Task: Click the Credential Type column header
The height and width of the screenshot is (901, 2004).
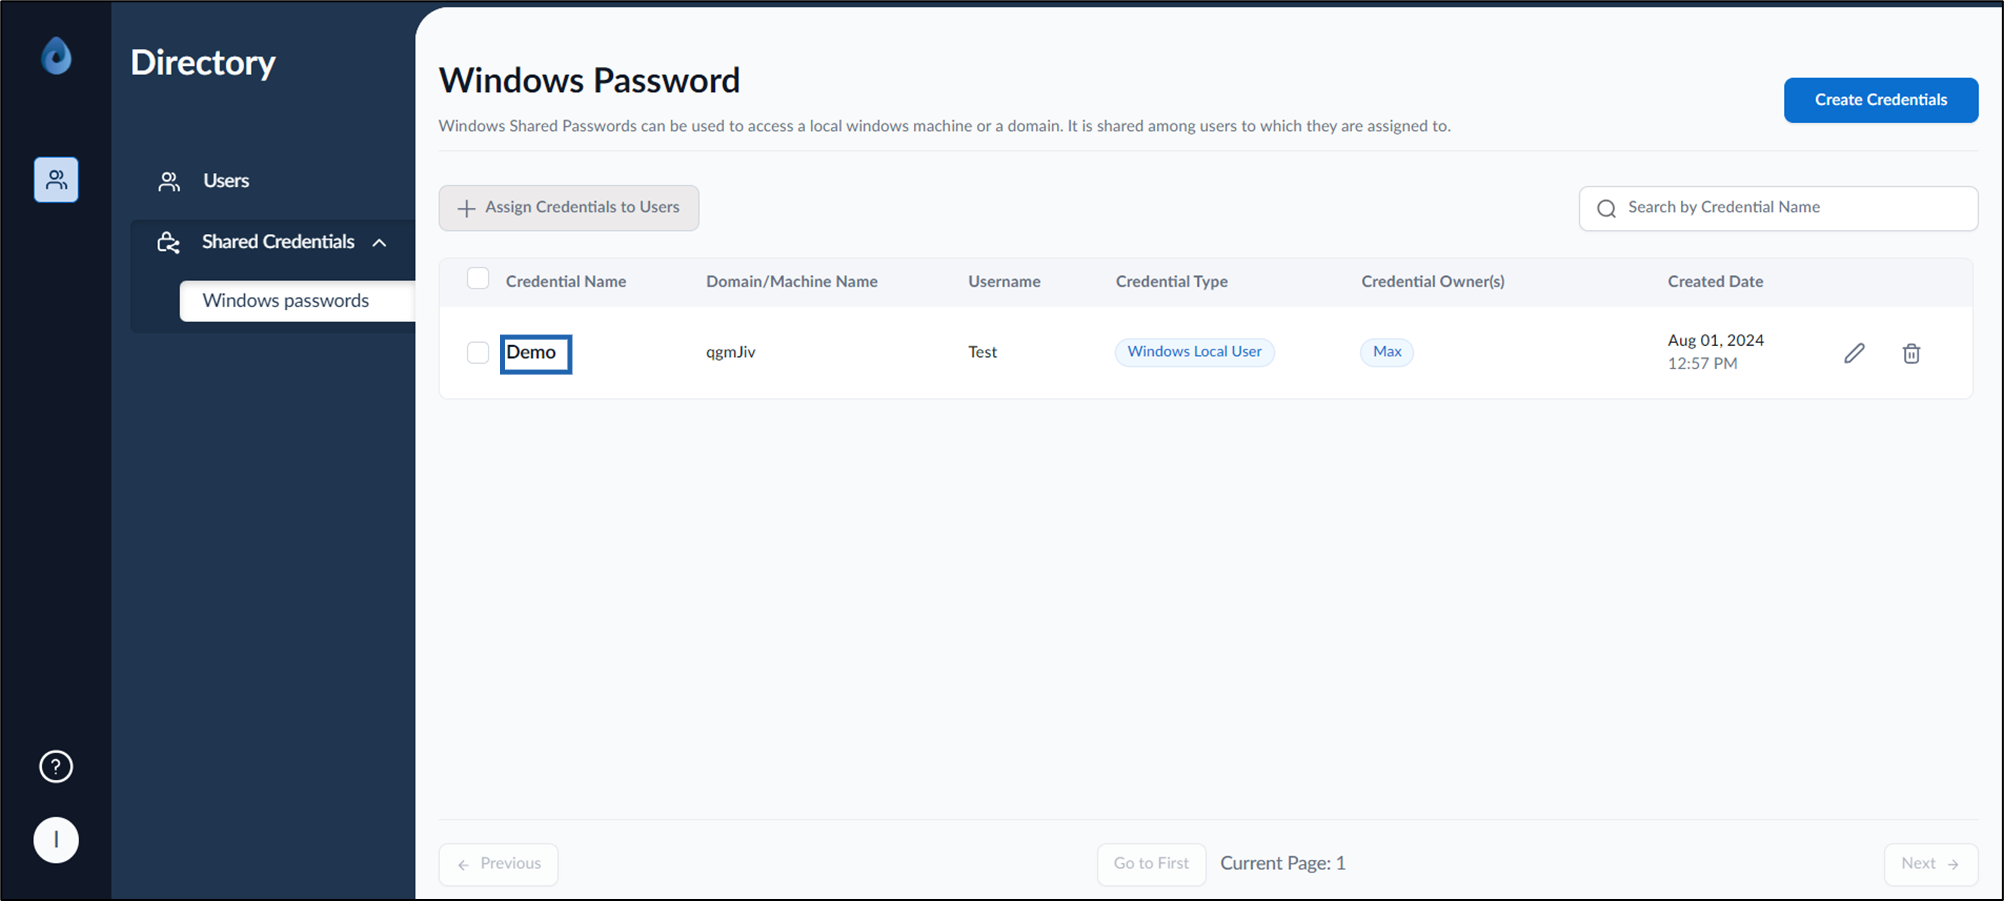Action: pyautogui.click(x=1172, y=282)
